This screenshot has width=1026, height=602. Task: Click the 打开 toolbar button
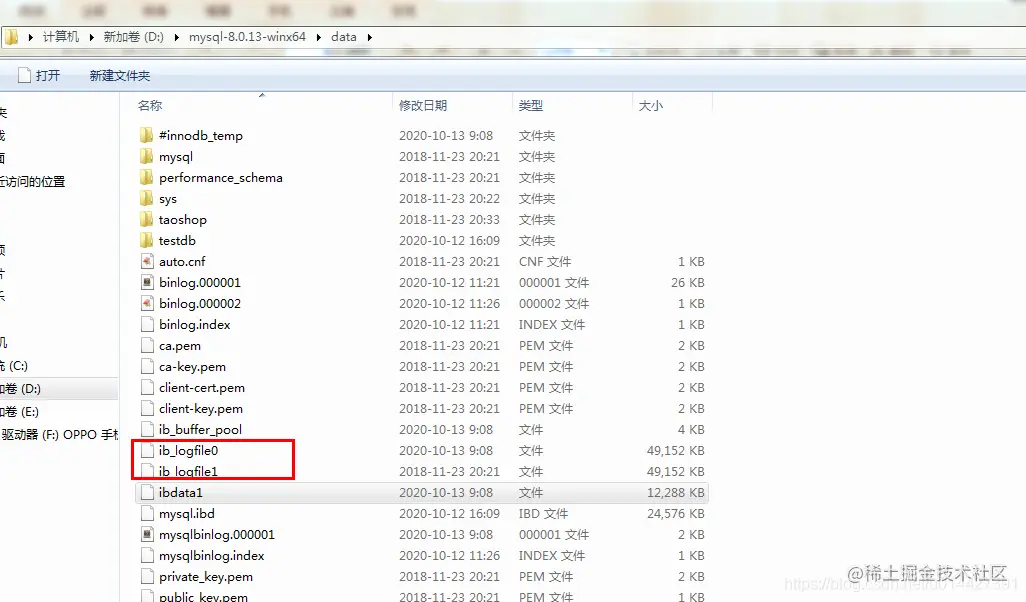[39, 75]
